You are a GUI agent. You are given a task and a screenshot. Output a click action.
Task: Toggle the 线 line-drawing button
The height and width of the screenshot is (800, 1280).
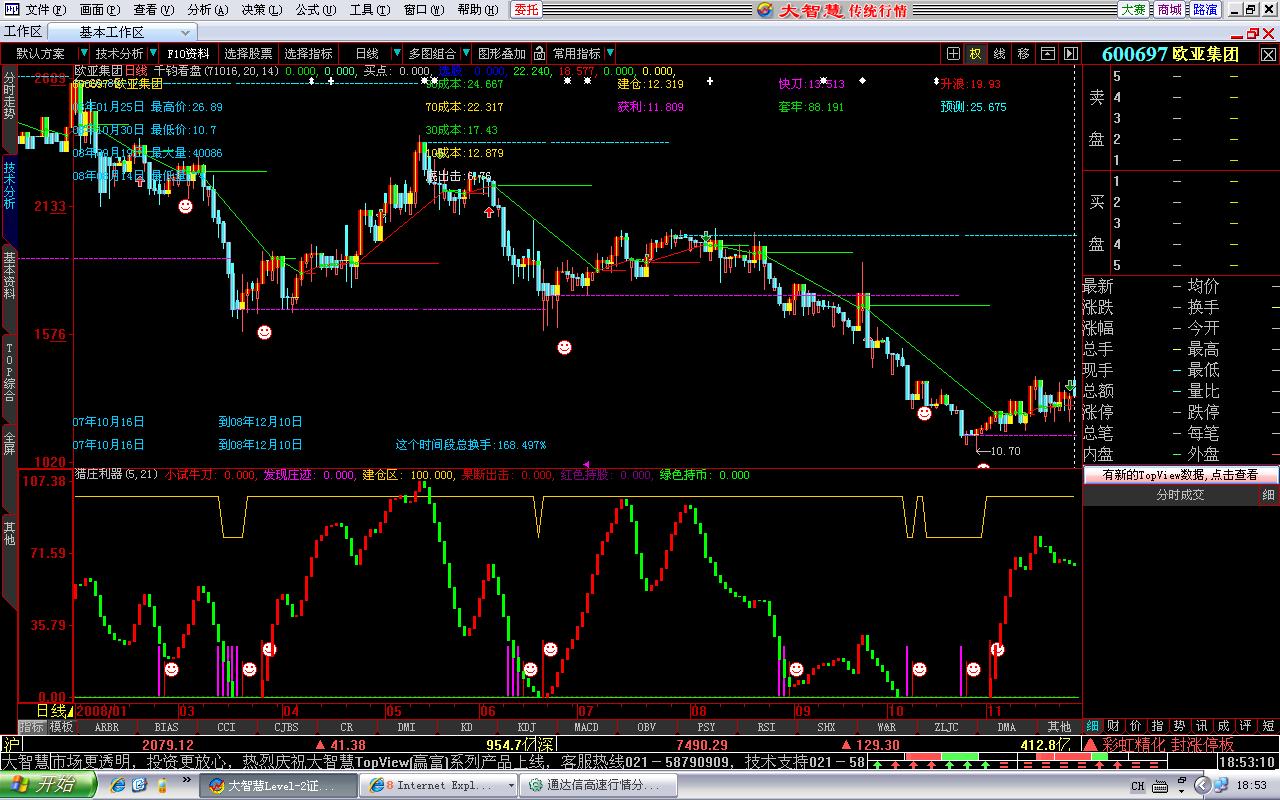(x=1000, y=53)
